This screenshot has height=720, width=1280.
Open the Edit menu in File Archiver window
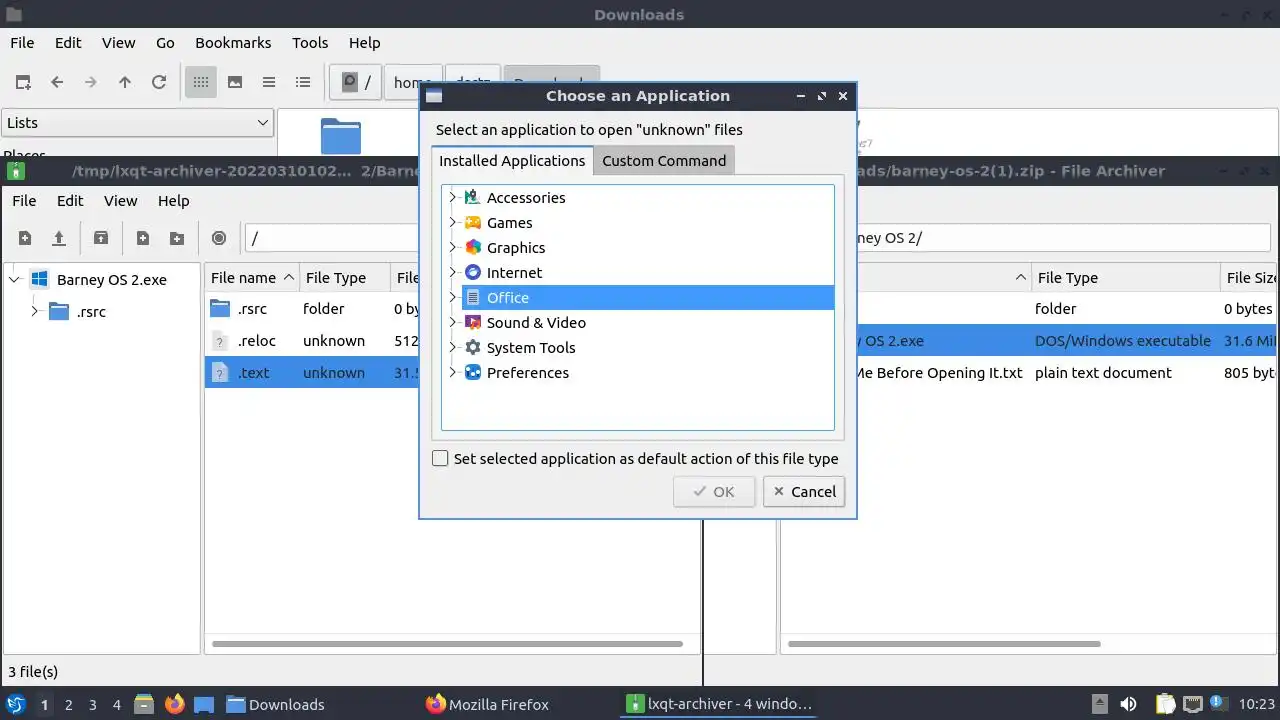pyautogui.click(x=70, y=201)
